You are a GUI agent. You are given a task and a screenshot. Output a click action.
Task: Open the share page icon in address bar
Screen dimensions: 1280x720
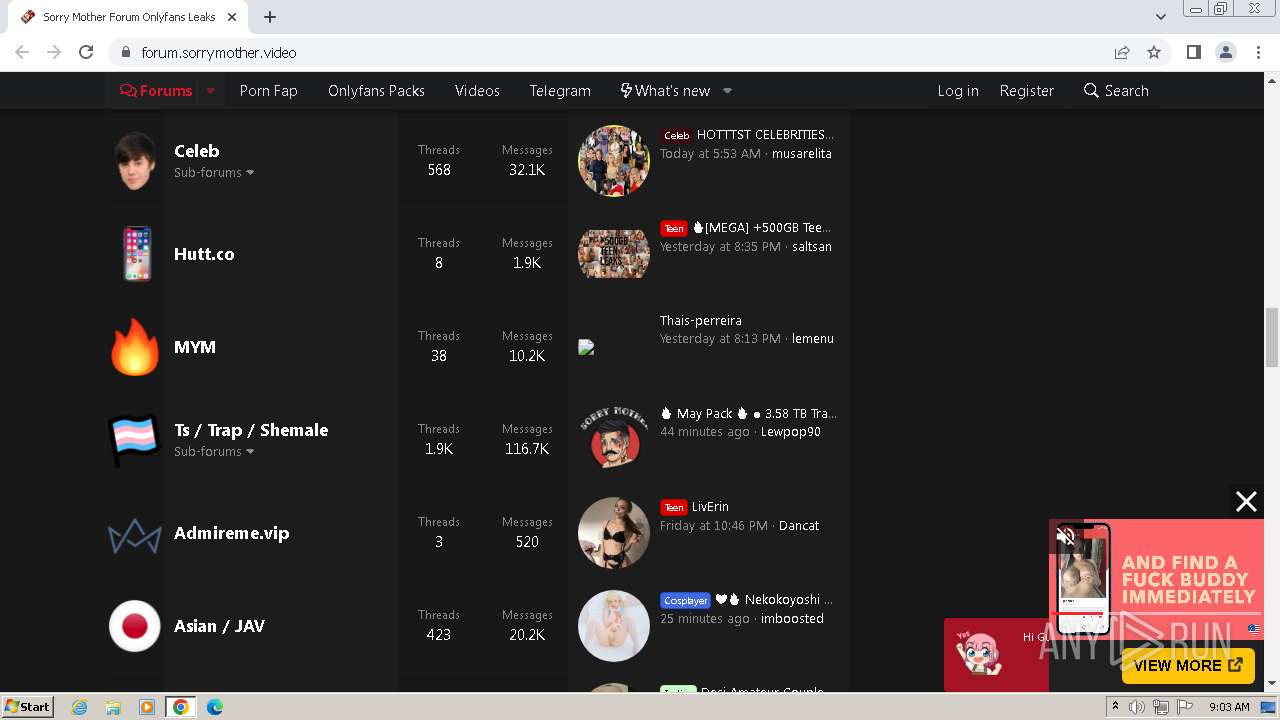[1122, 52]
